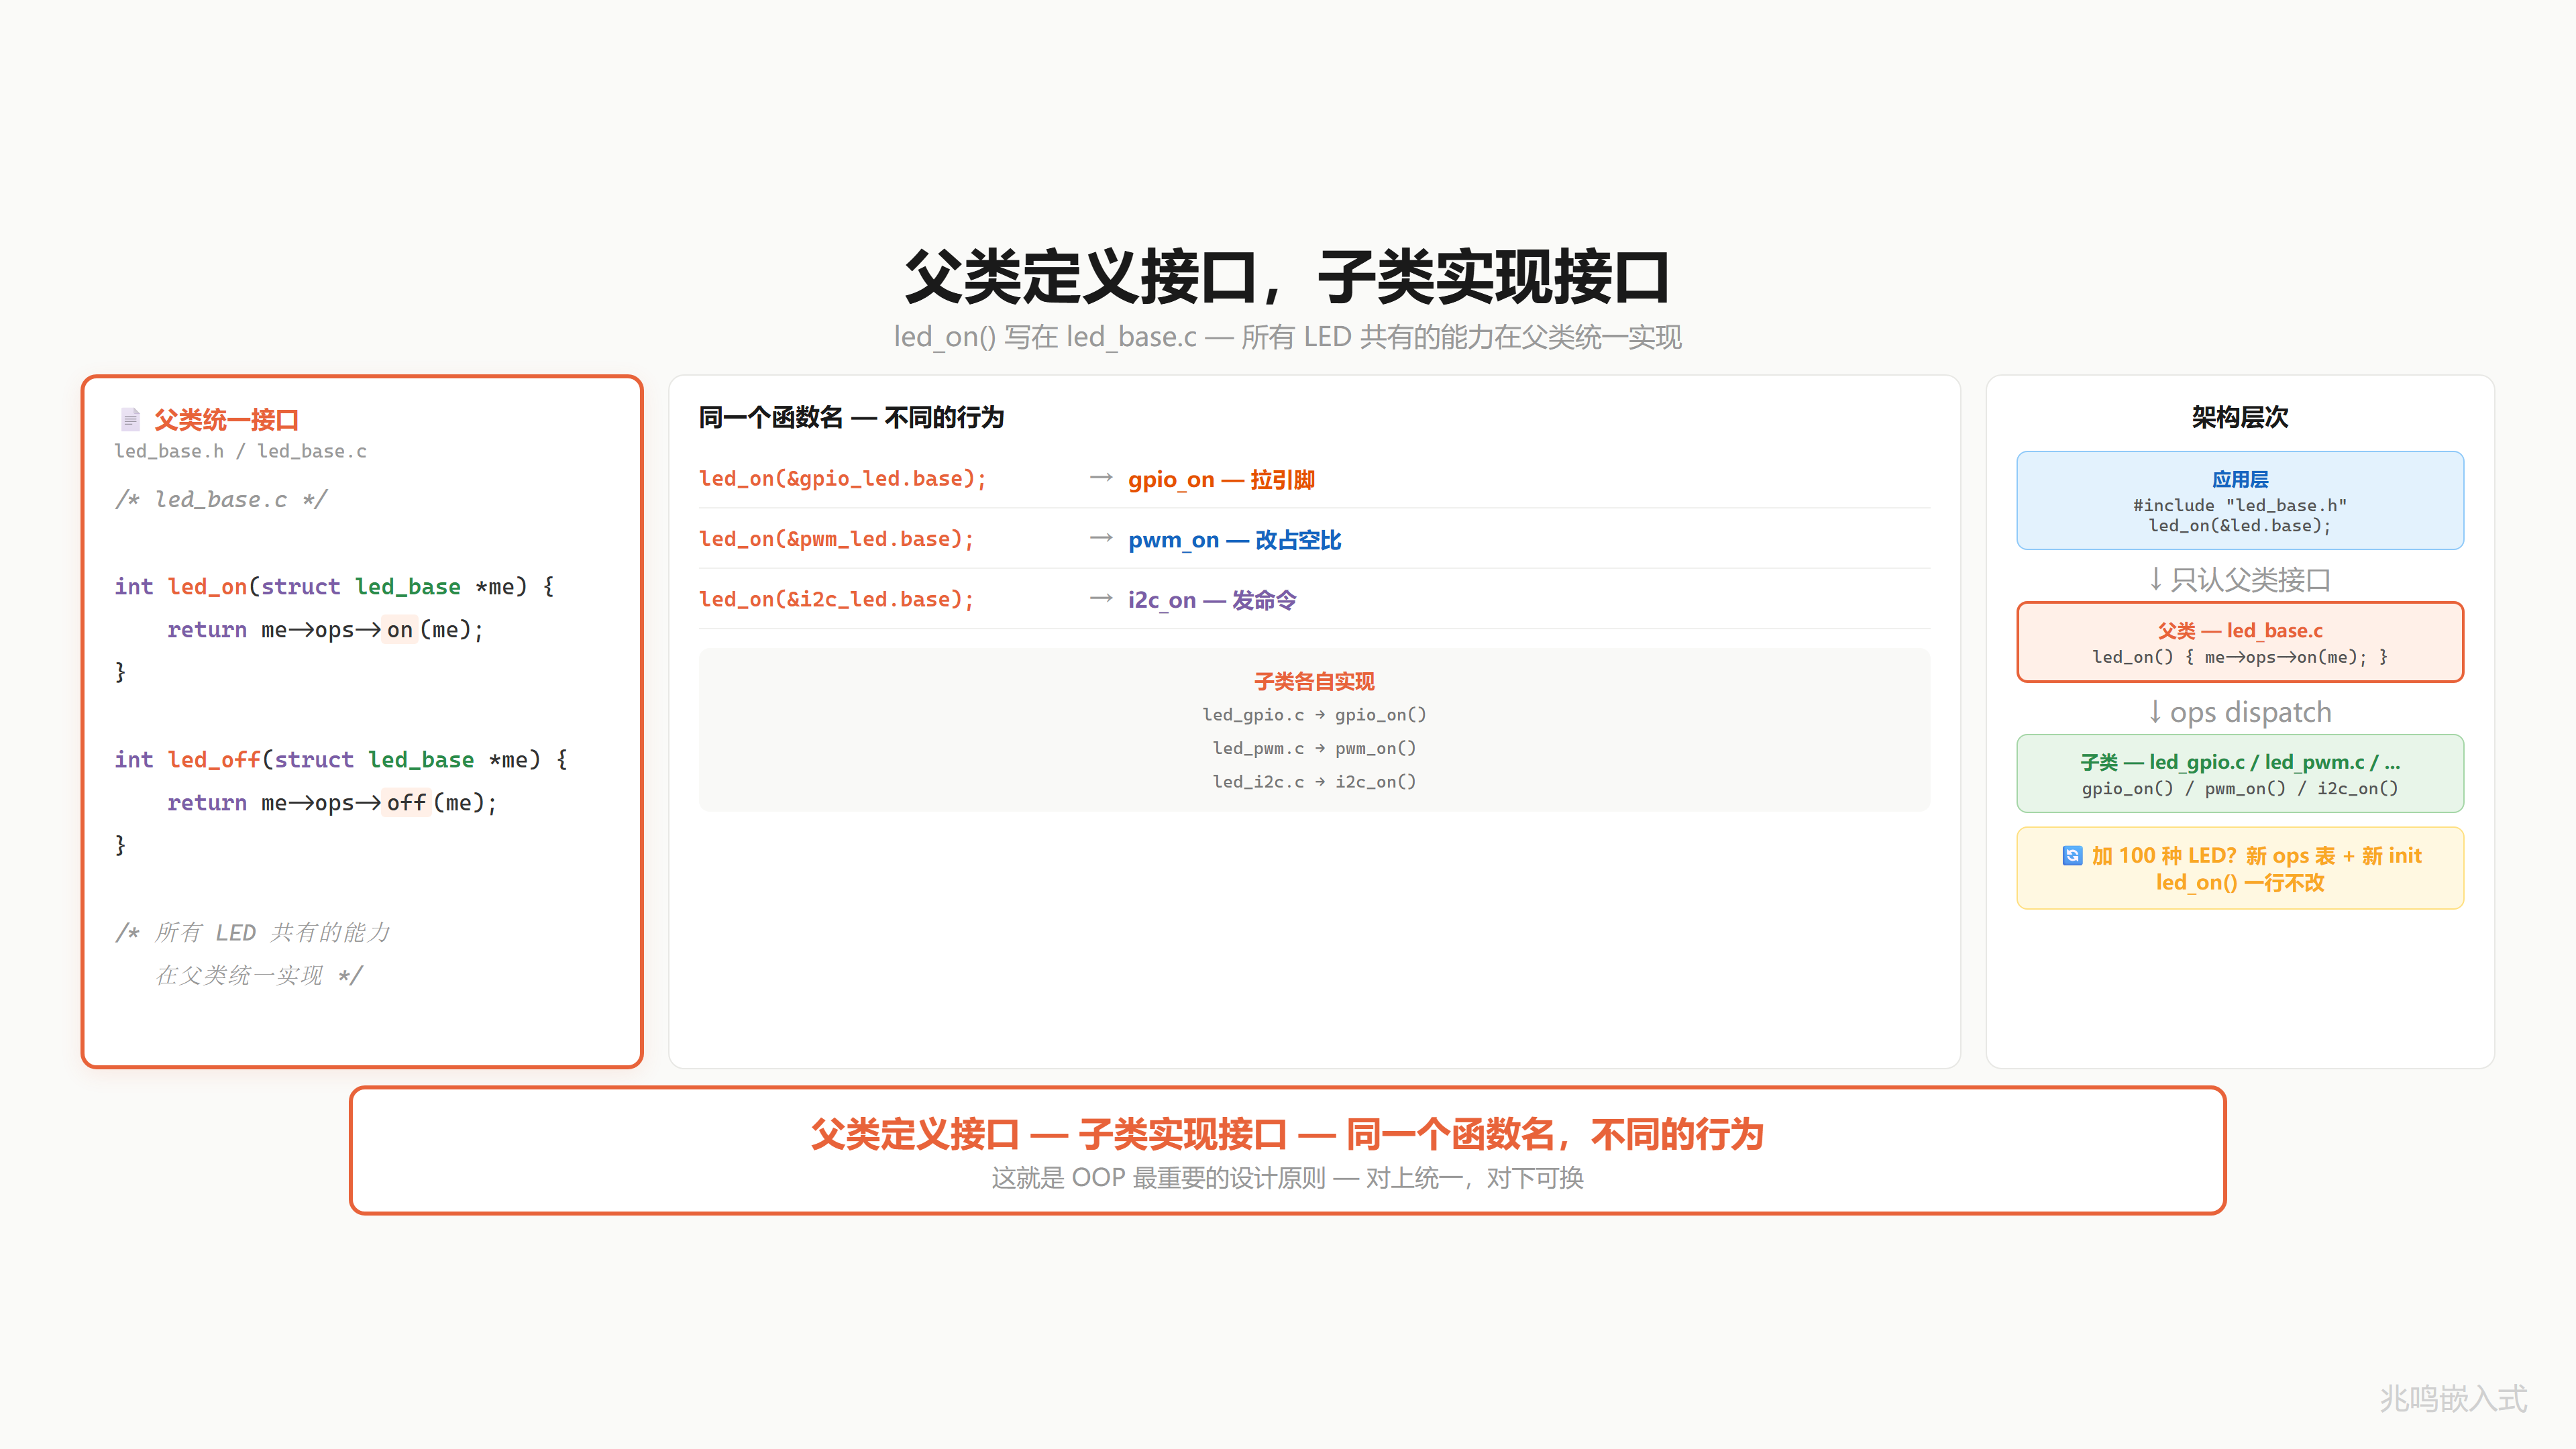Click led_on() { me->ops->on(me); } text
The image size is (2576, 1449).
(x=2240, y=657)
